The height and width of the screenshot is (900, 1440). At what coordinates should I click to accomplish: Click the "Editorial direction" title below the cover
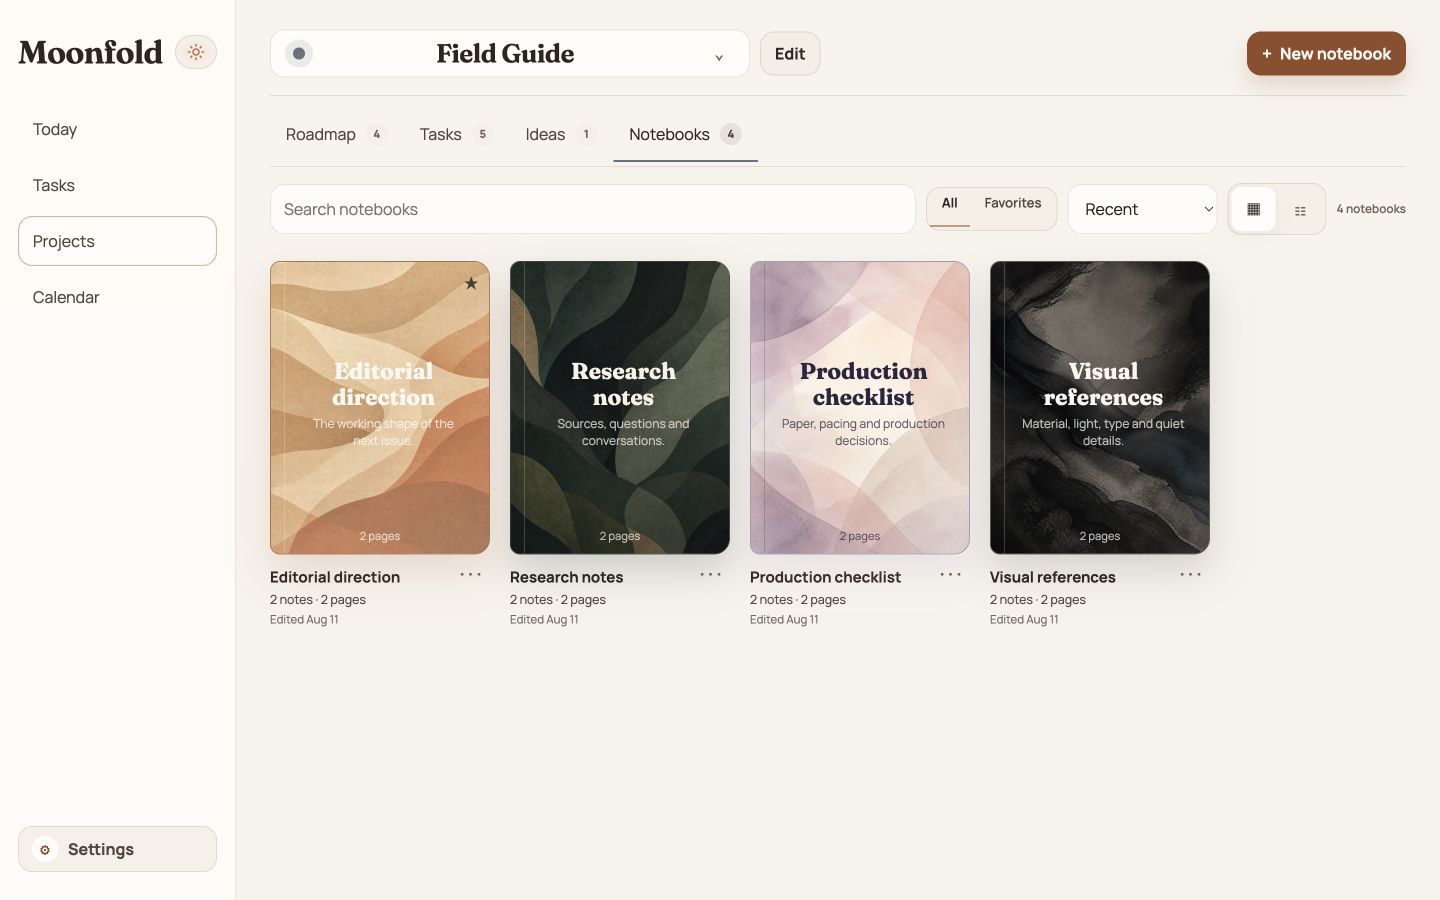pyautogui.click(x=335, y=577)
